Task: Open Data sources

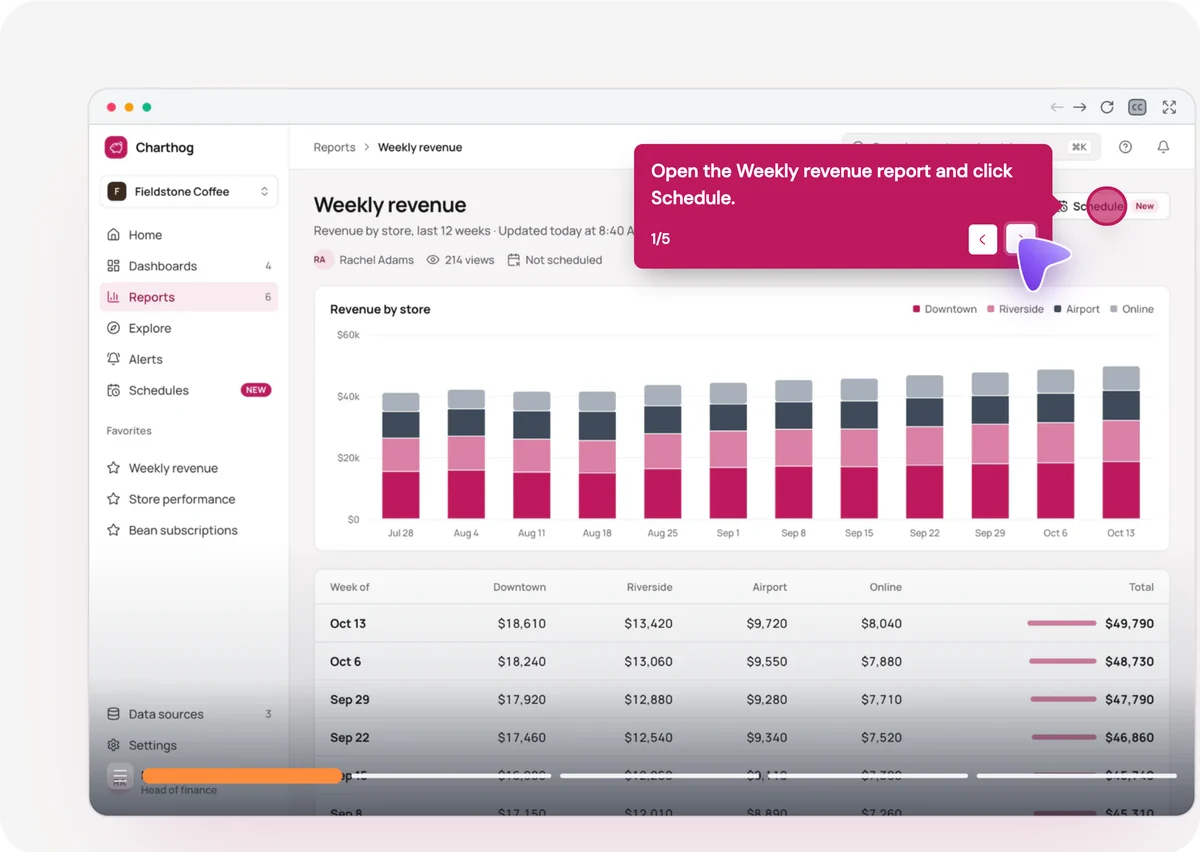Action: pyautogui.click(x=189, y=714)
